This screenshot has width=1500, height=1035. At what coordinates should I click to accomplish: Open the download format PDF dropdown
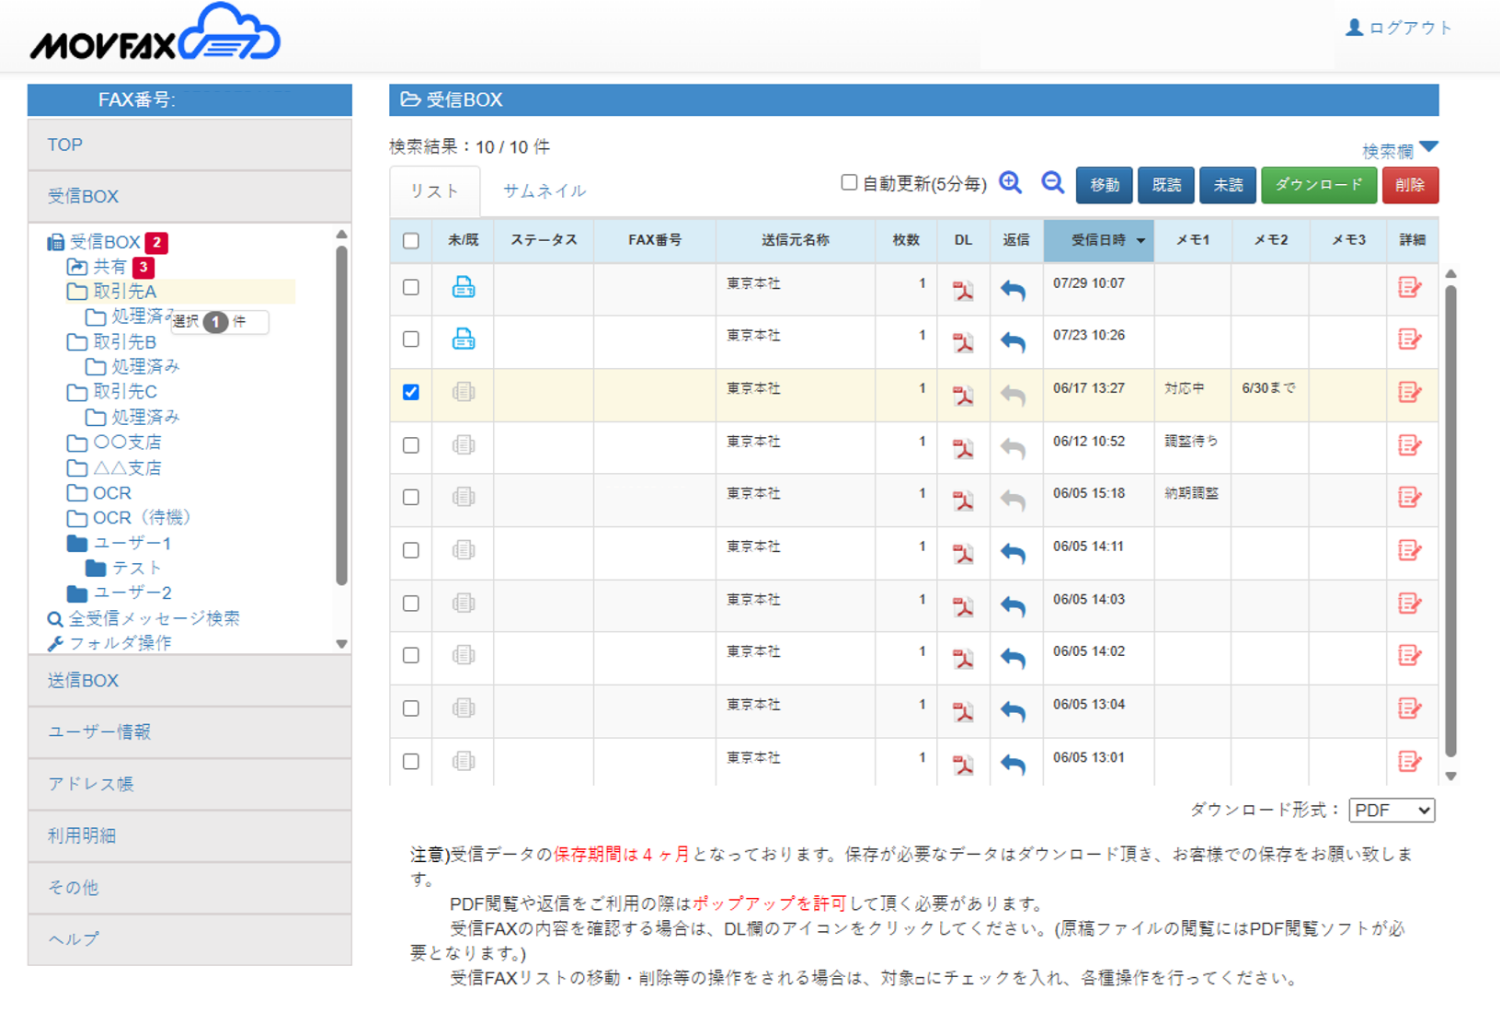click(x=1392, y=810)
